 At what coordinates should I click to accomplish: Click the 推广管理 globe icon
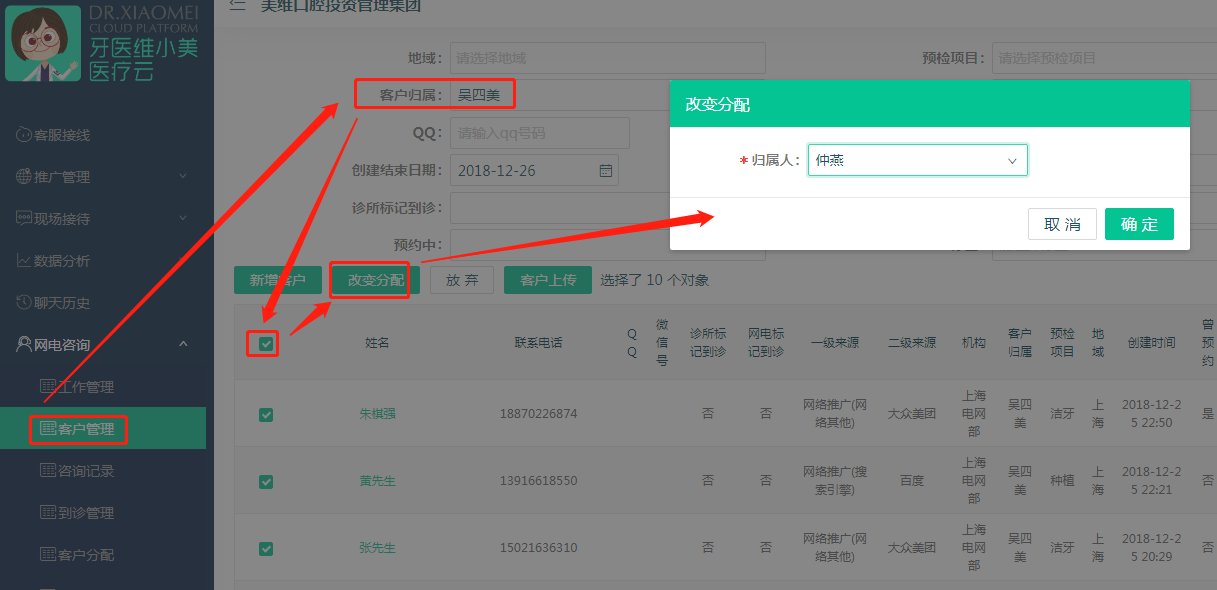click(24, 177)
